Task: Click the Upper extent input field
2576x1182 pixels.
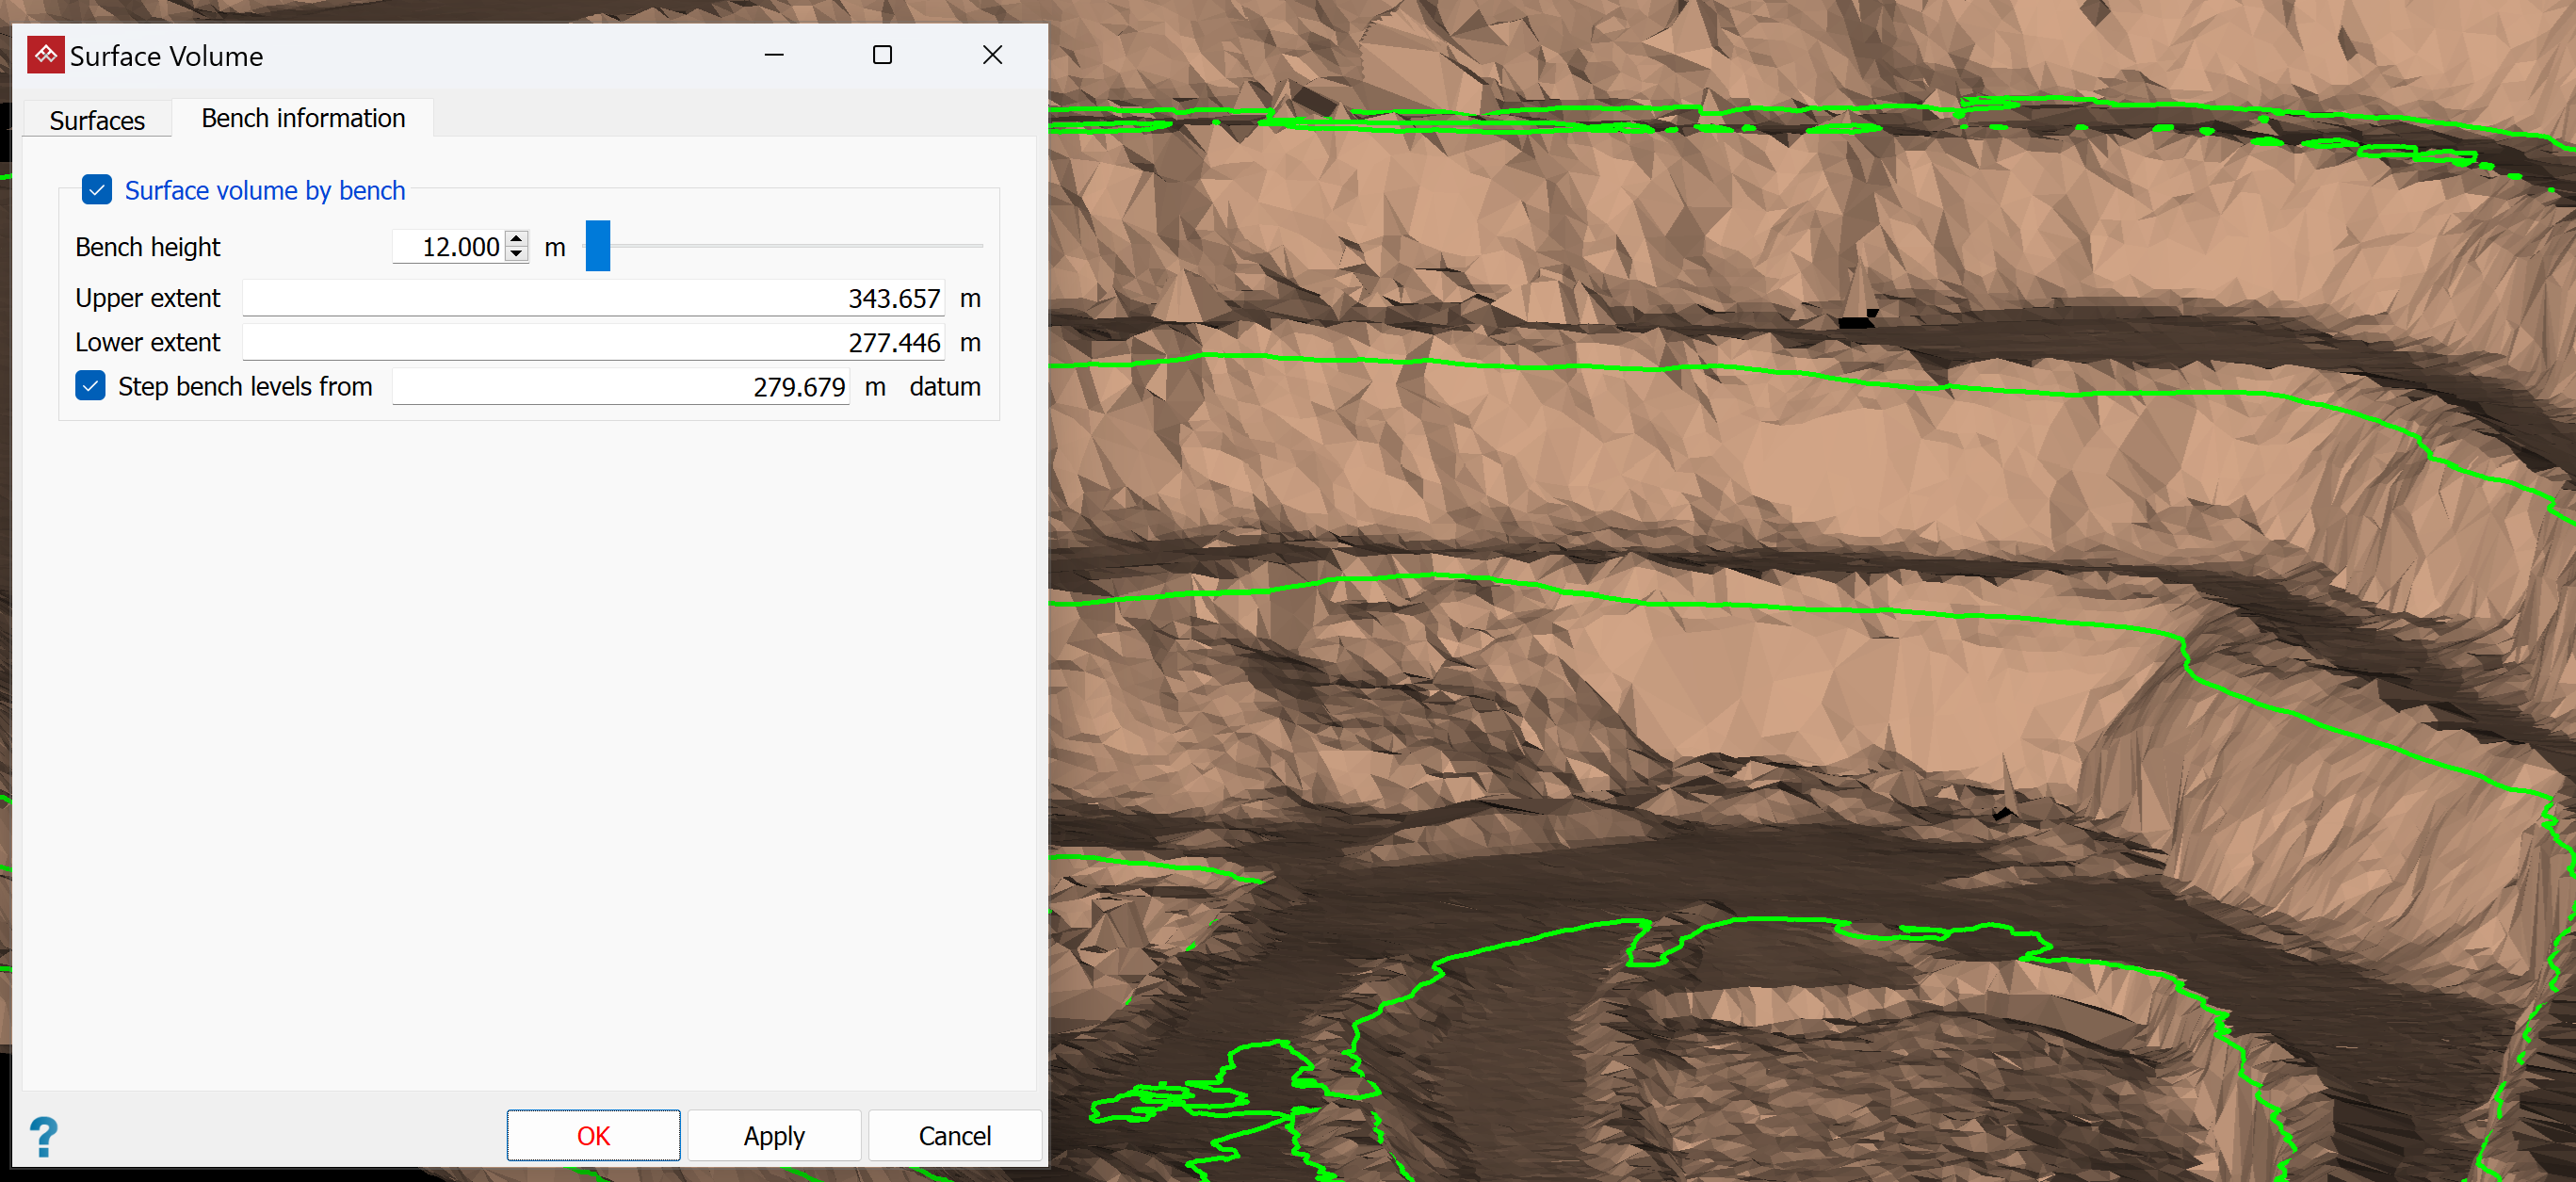Action: pyautogui.click(x=593, y=299)
